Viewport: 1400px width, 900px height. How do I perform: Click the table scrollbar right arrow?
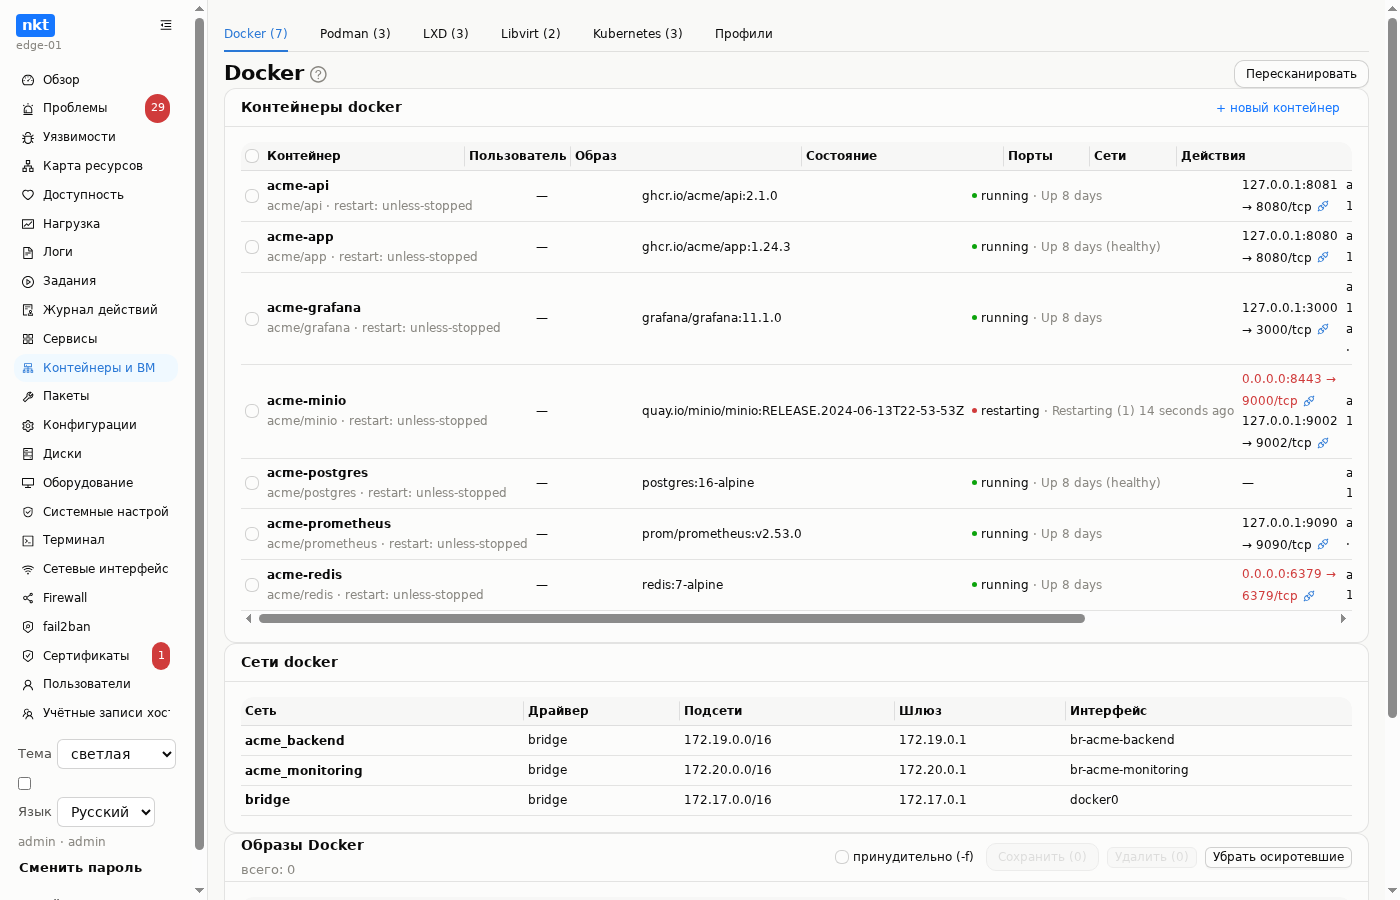[1343, 619]
